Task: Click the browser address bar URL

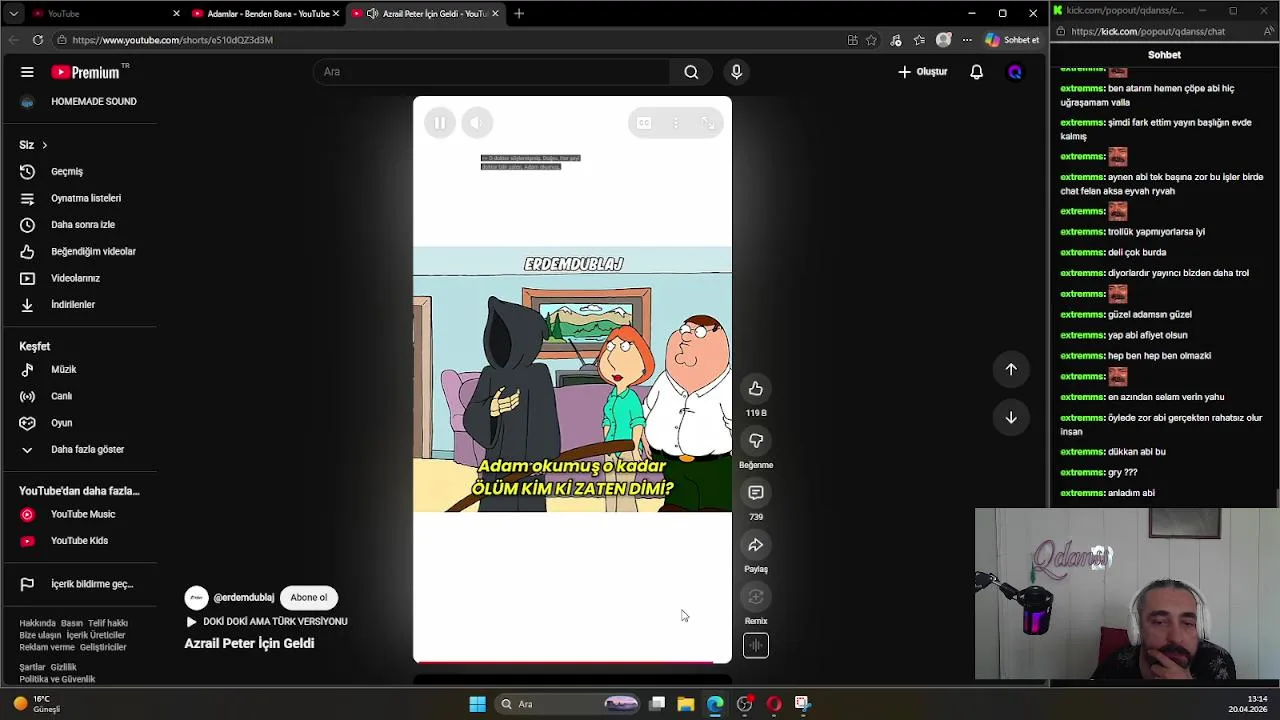Action: tap(172, 40)
